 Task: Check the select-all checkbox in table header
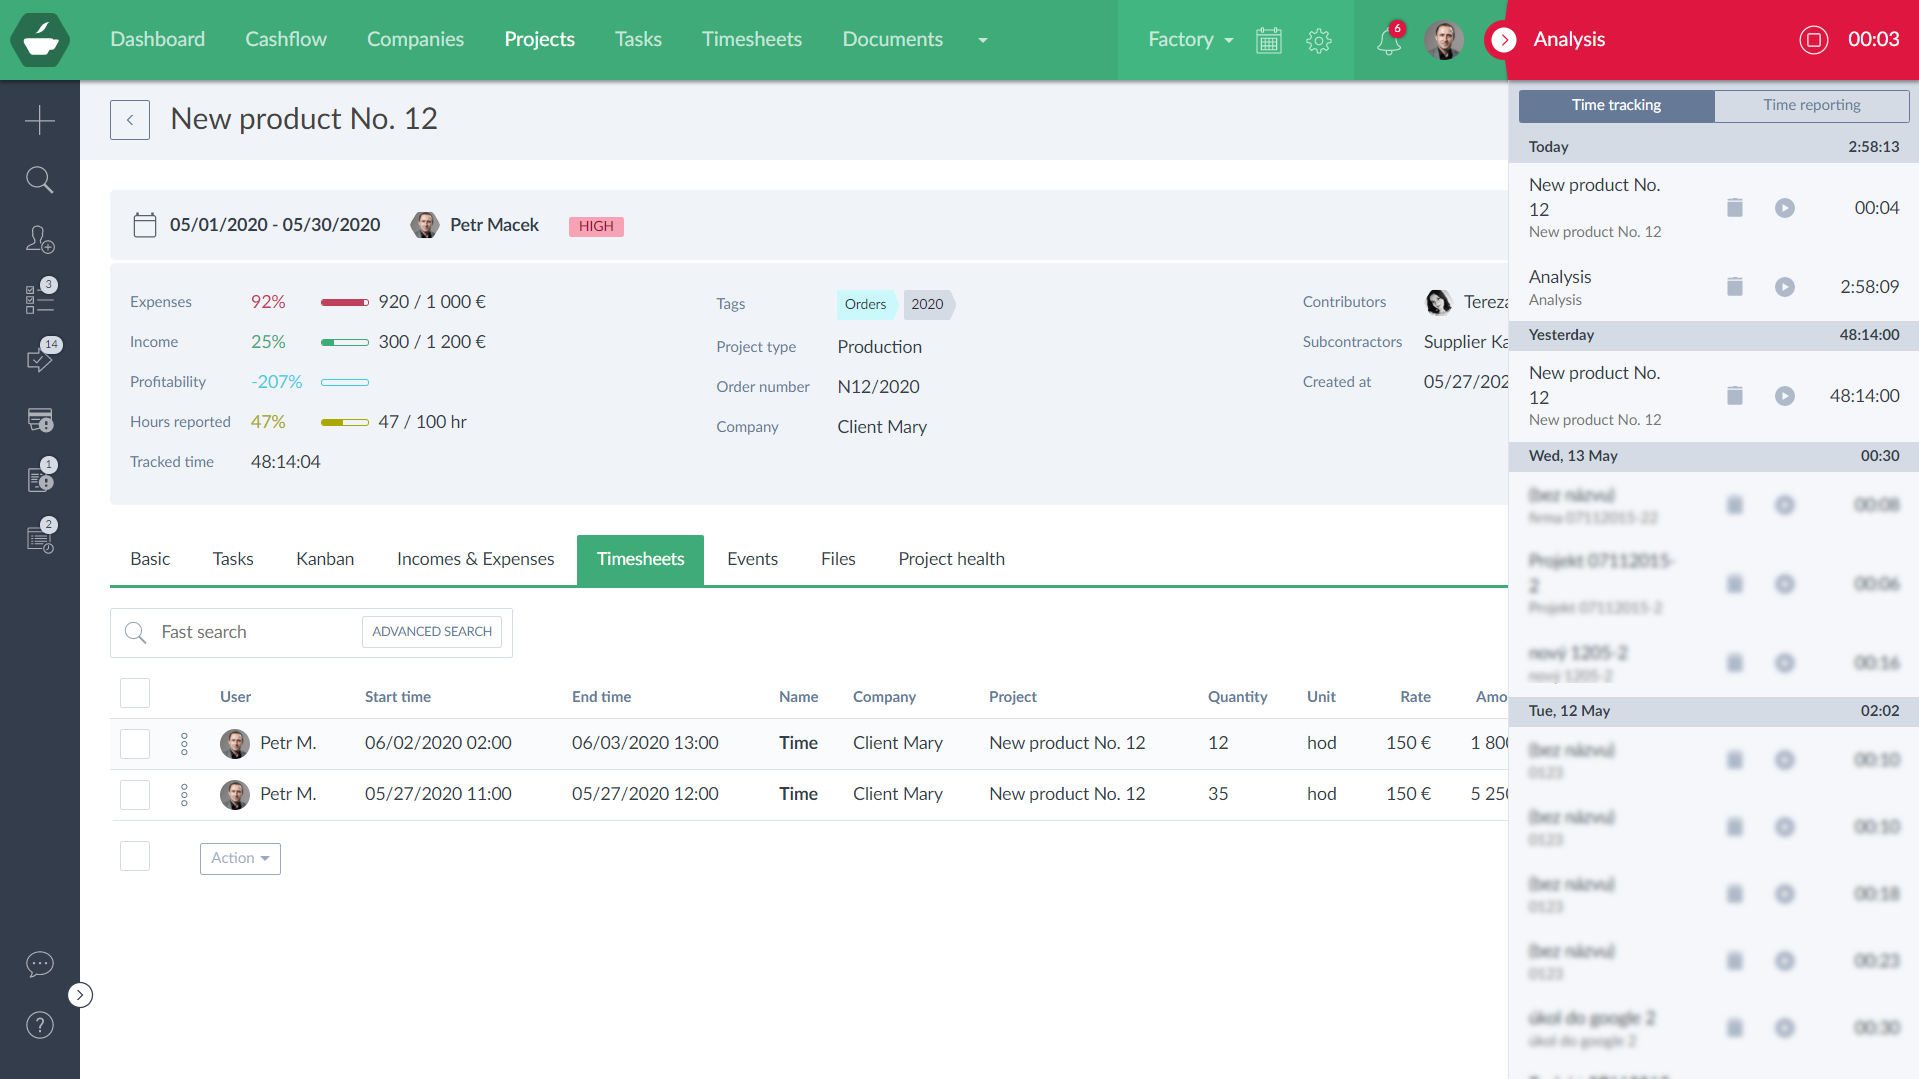click(135, 694)
